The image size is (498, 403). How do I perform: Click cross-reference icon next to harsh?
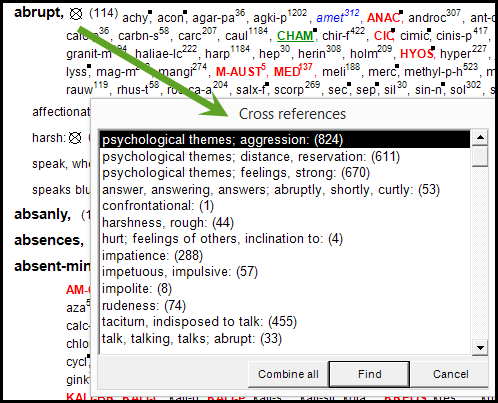tap(75, 138)
